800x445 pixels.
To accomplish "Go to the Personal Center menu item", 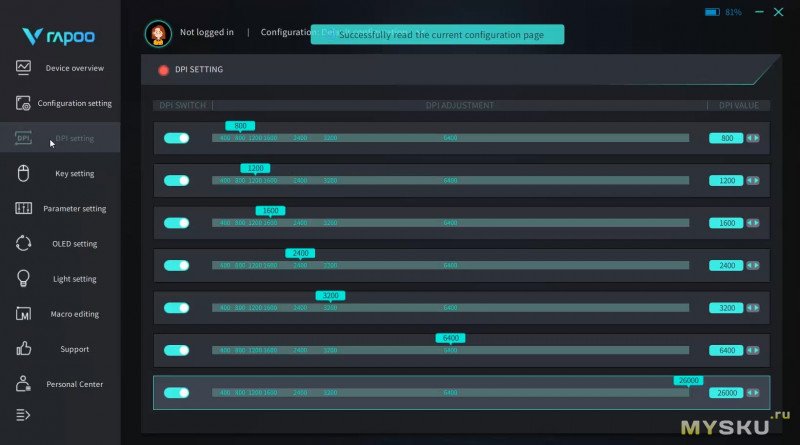I will pyautogui.click(x=74, y=384).
